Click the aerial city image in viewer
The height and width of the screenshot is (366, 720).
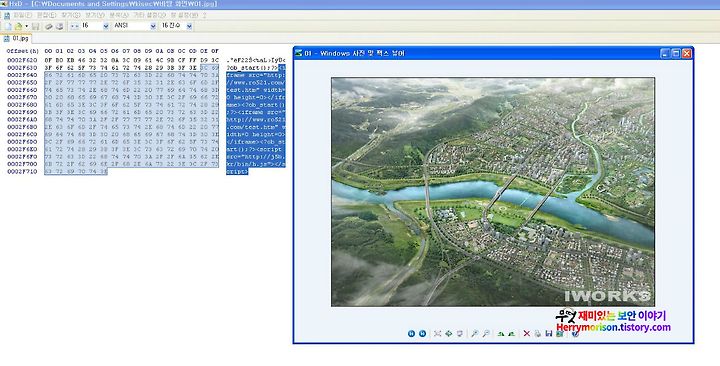coord(493,192)
